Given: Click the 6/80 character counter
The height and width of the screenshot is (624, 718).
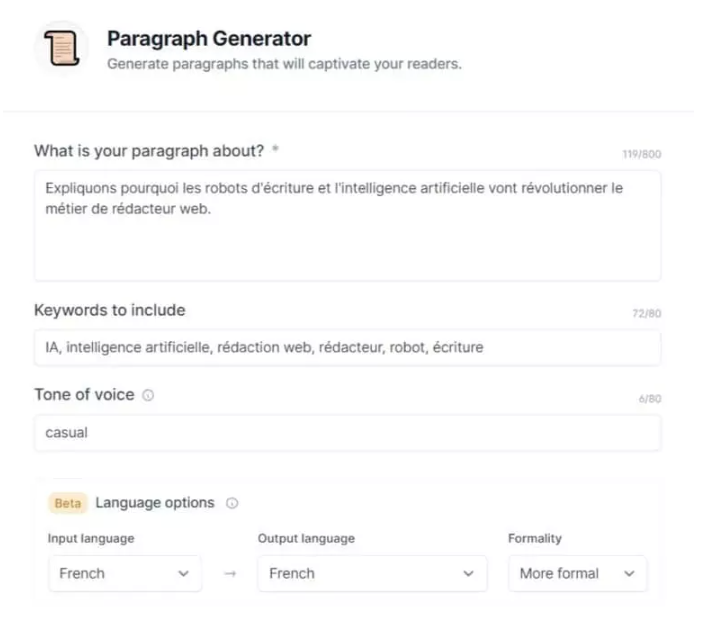Looking at the screenshot, I should 650,399.
